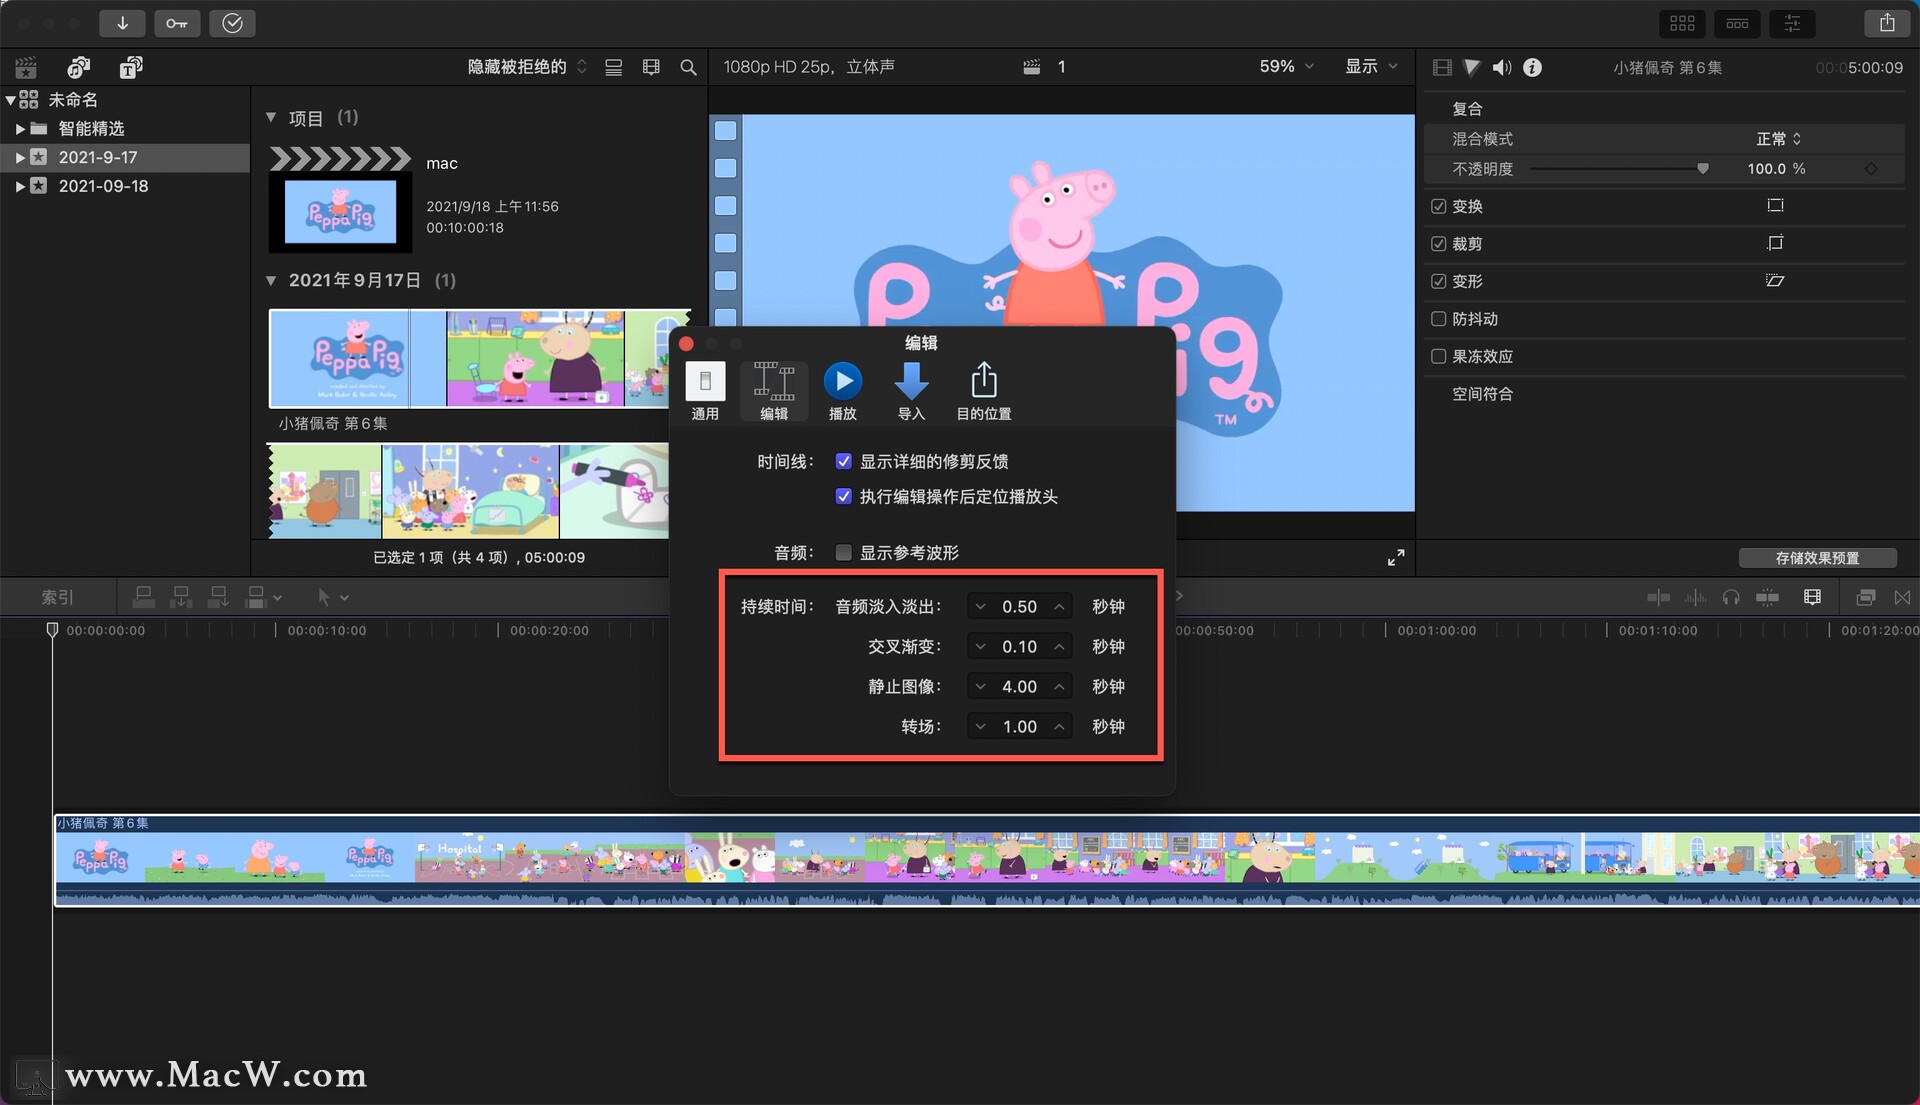Open the photos and audio sidebar icon
The width and height of the screenshot is (1920, 1105).
(78, 67)
